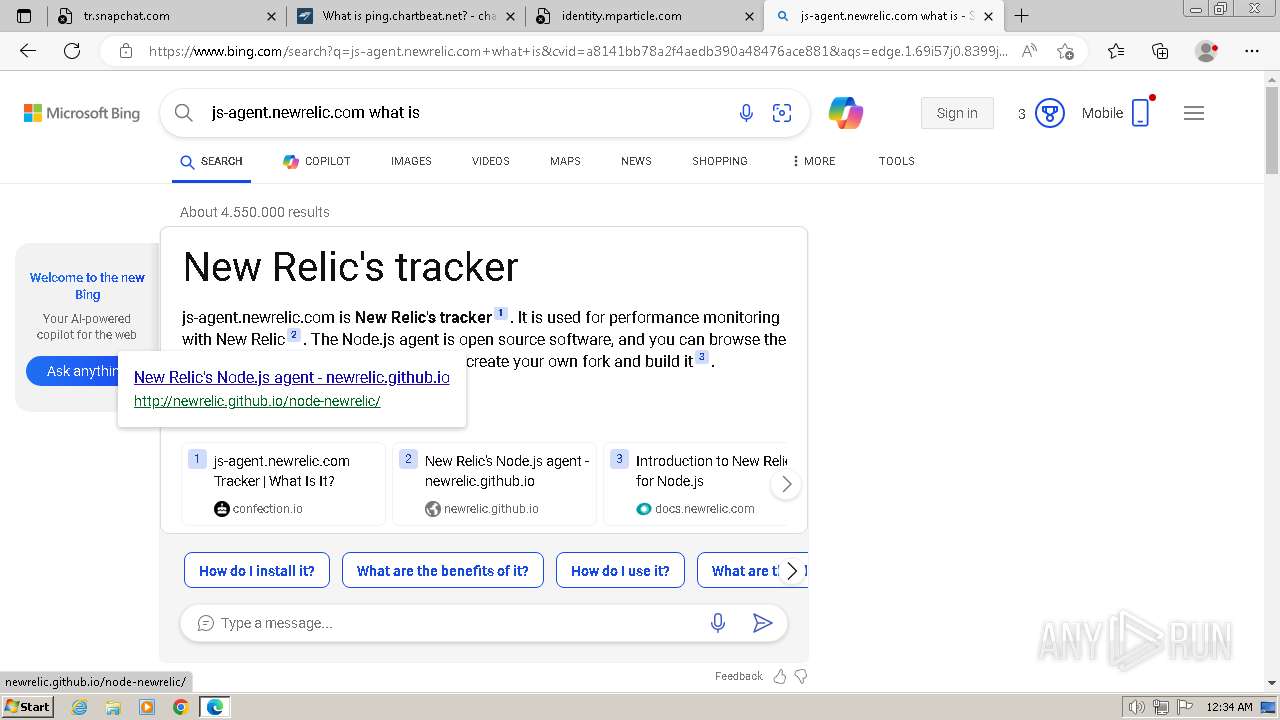Open a new tab with the plus button

[x=1021, y=16]
